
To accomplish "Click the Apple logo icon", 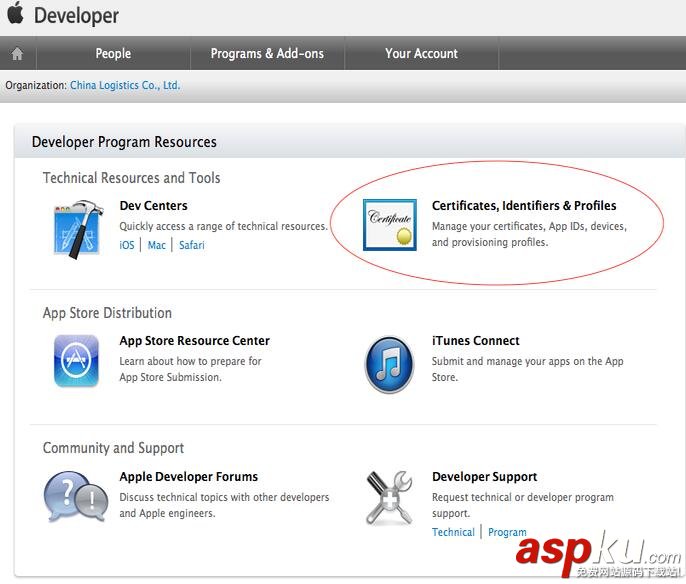I will 15,13.
